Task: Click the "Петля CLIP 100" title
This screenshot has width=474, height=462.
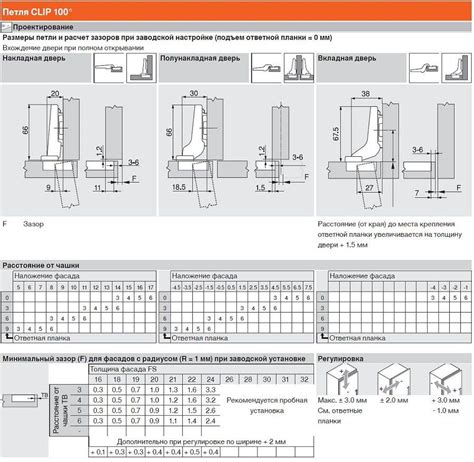Action: (x=37, y=12)
